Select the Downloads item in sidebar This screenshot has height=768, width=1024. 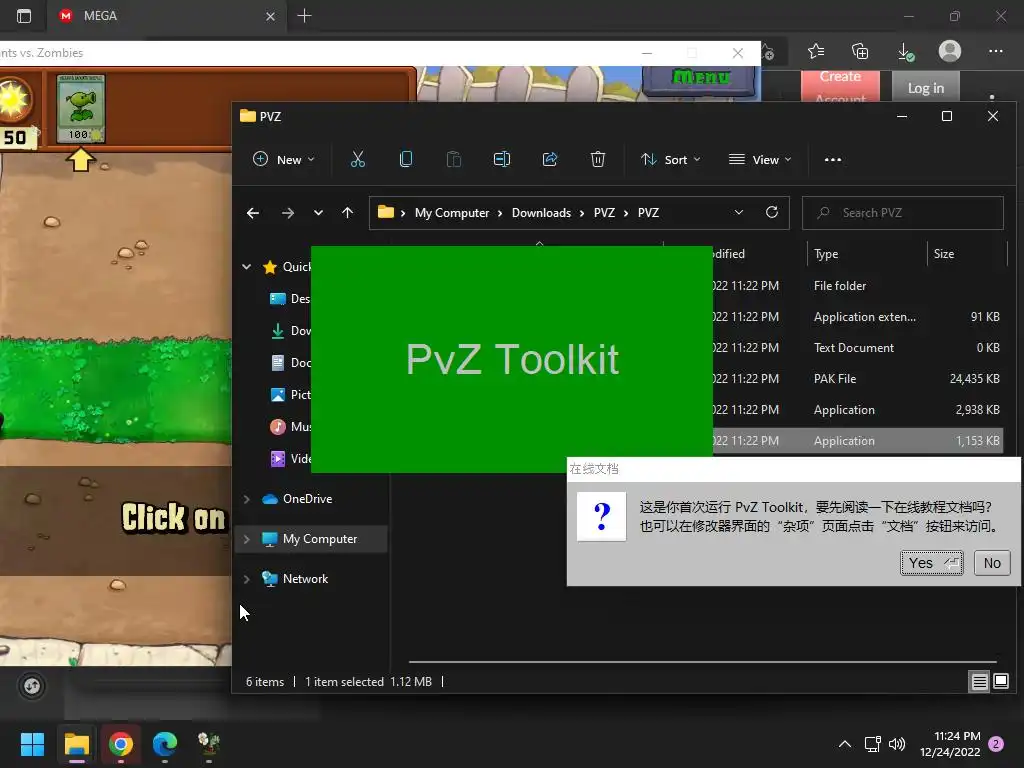pyautogui.click(x=291, y=330)
